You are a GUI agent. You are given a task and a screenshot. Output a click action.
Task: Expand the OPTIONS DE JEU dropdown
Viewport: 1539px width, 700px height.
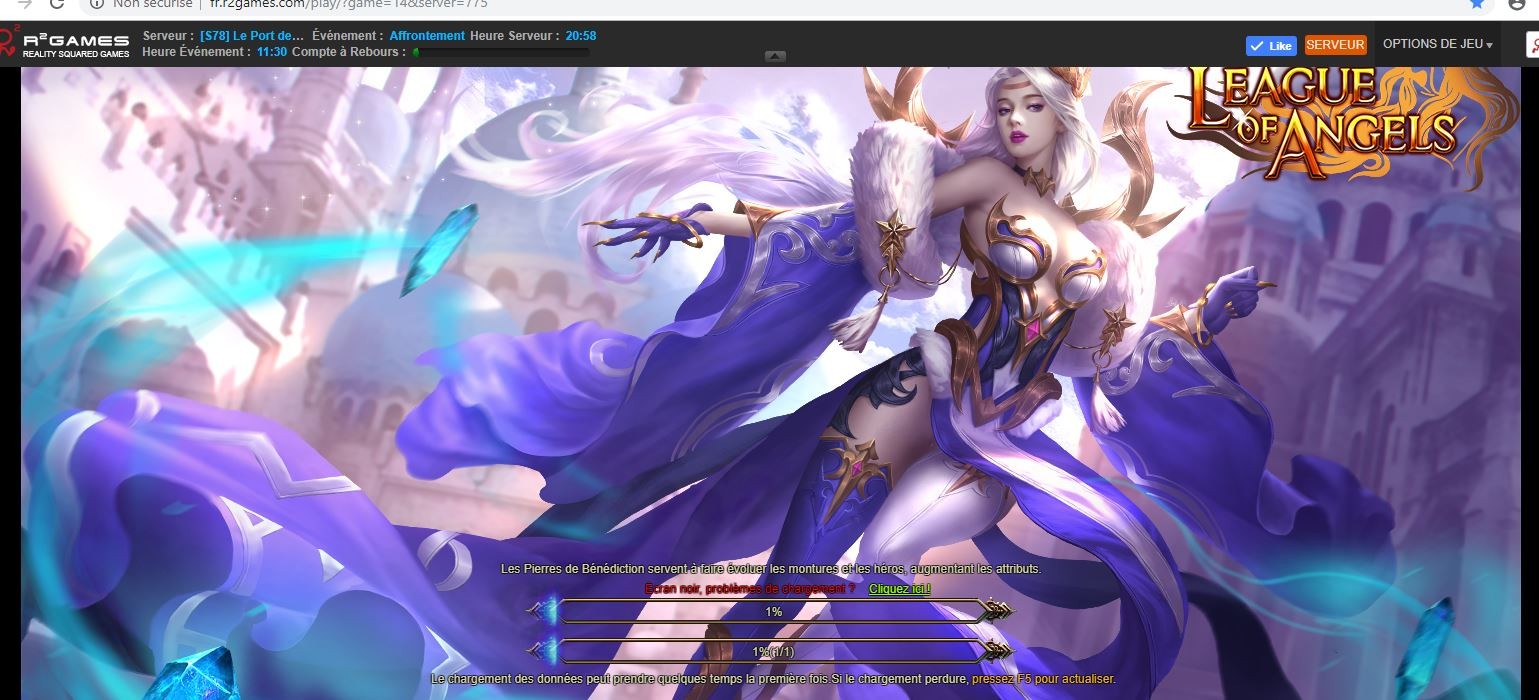tap(1437, 45)
